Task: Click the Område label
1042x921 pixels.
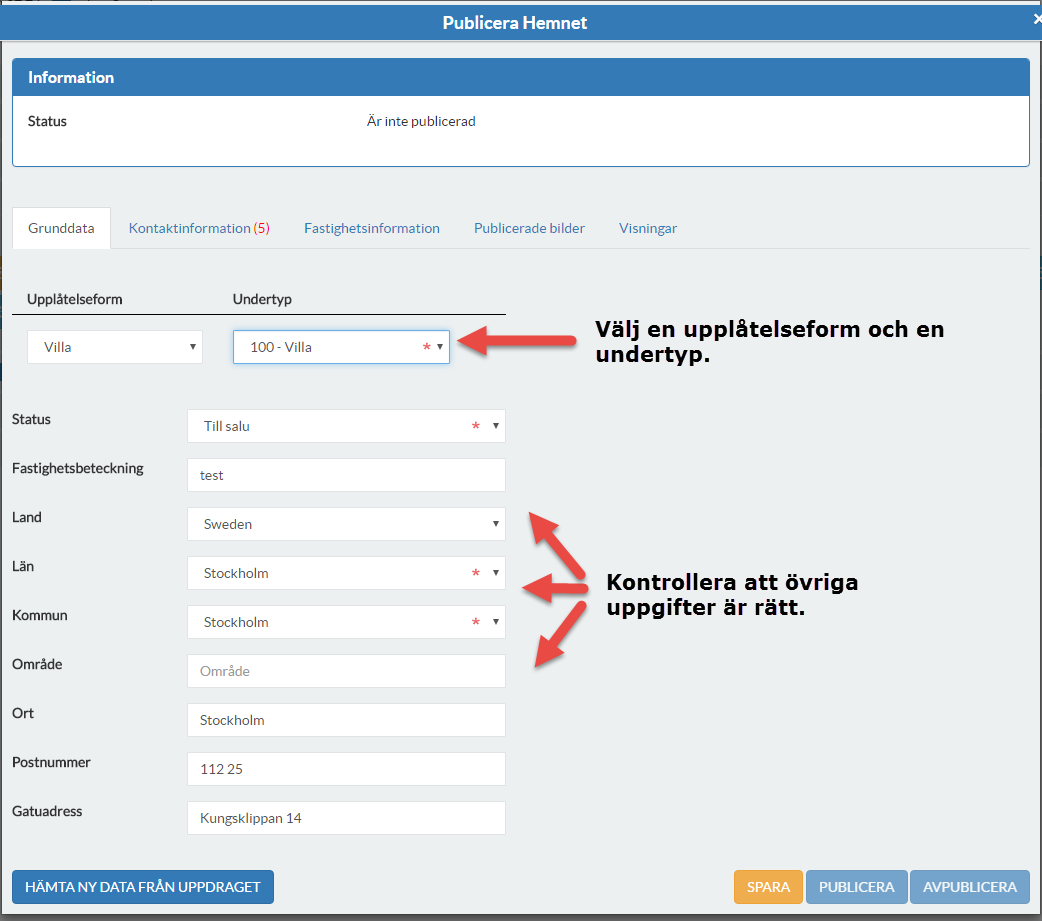Action: (x=37, y=664)
